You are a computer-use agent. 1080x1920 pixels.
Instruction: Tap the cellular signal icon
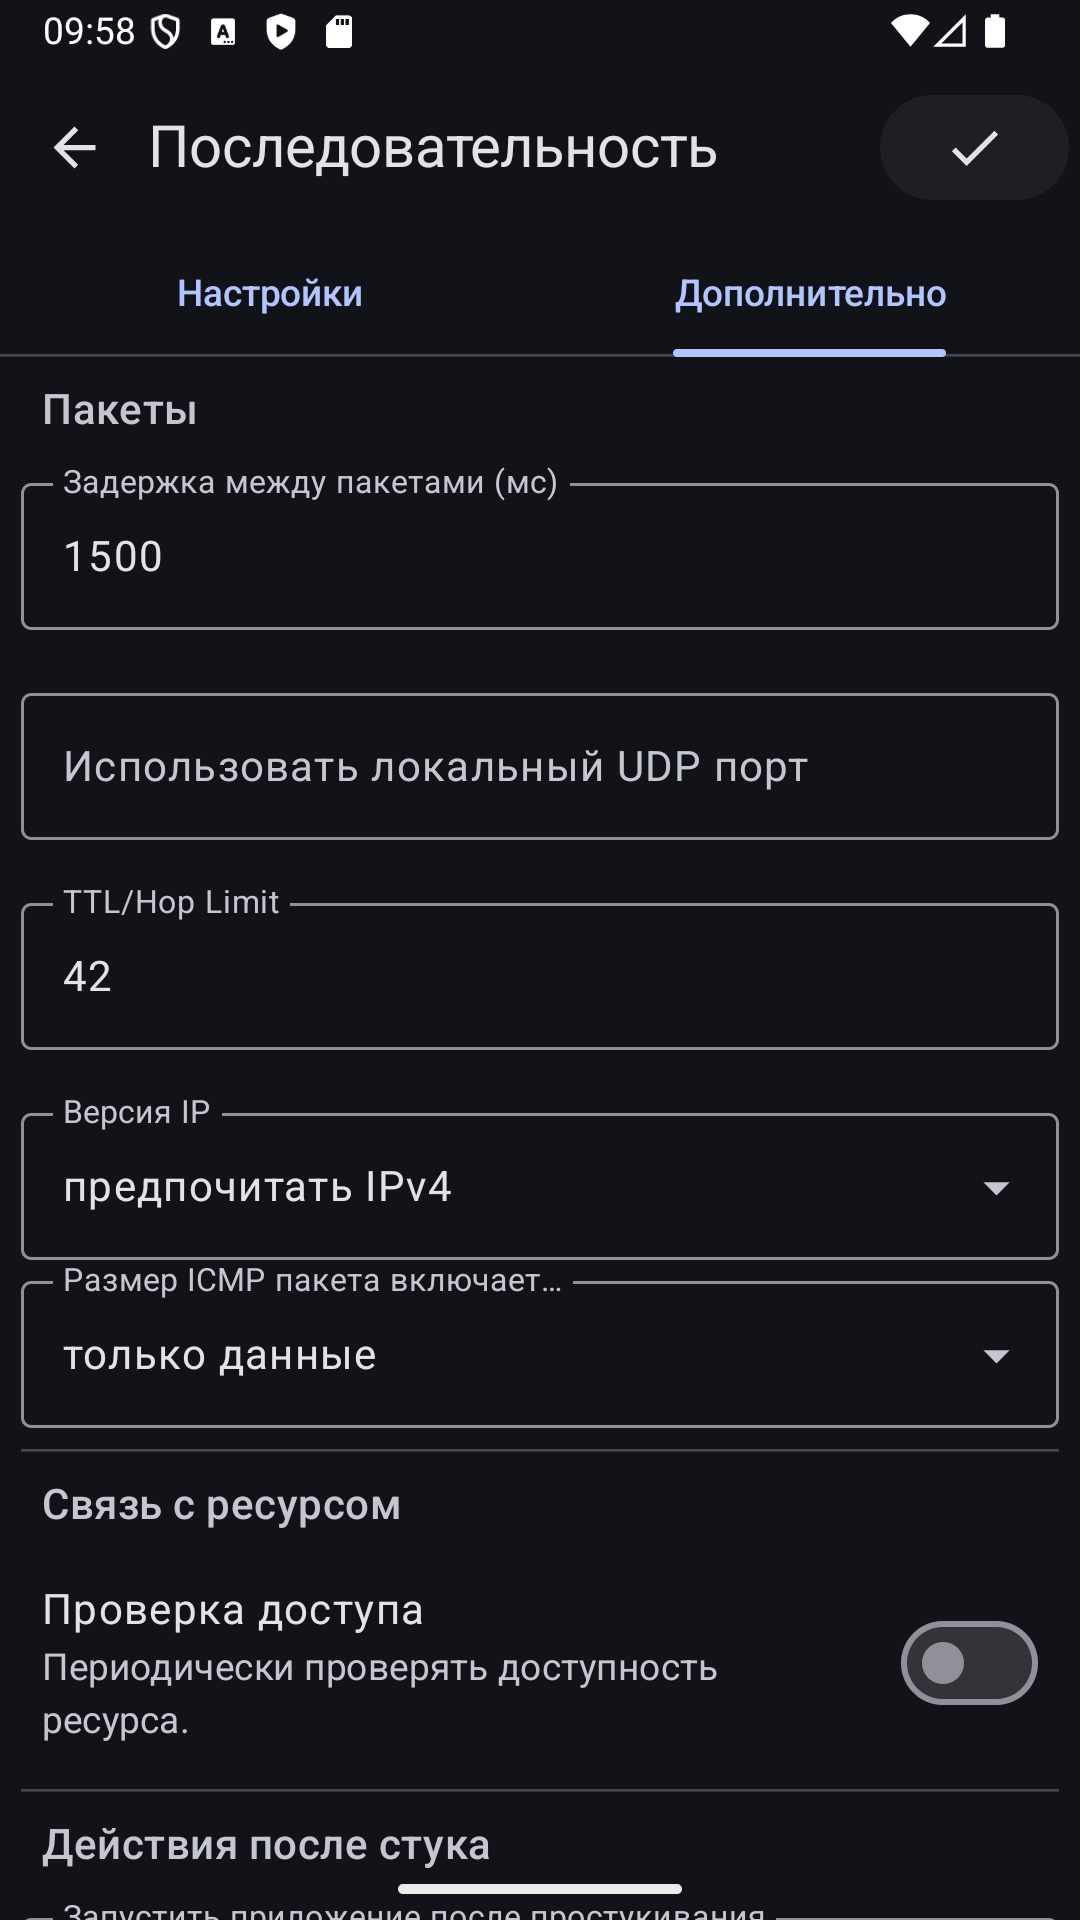coord(951,31)
